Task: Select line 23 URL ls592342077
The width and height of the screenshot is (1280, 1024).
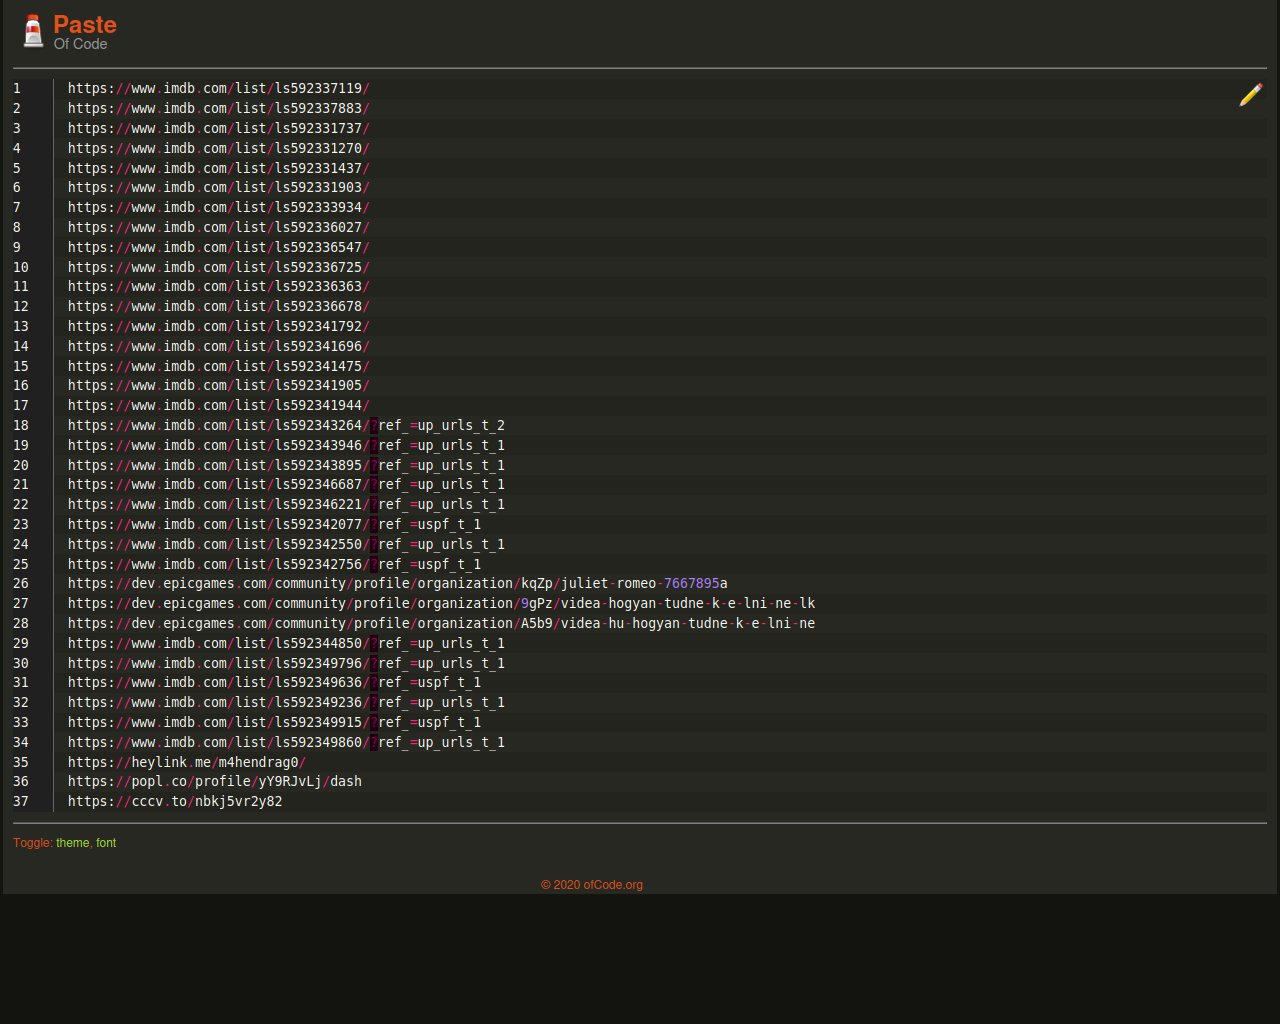Action: point(275,524)
